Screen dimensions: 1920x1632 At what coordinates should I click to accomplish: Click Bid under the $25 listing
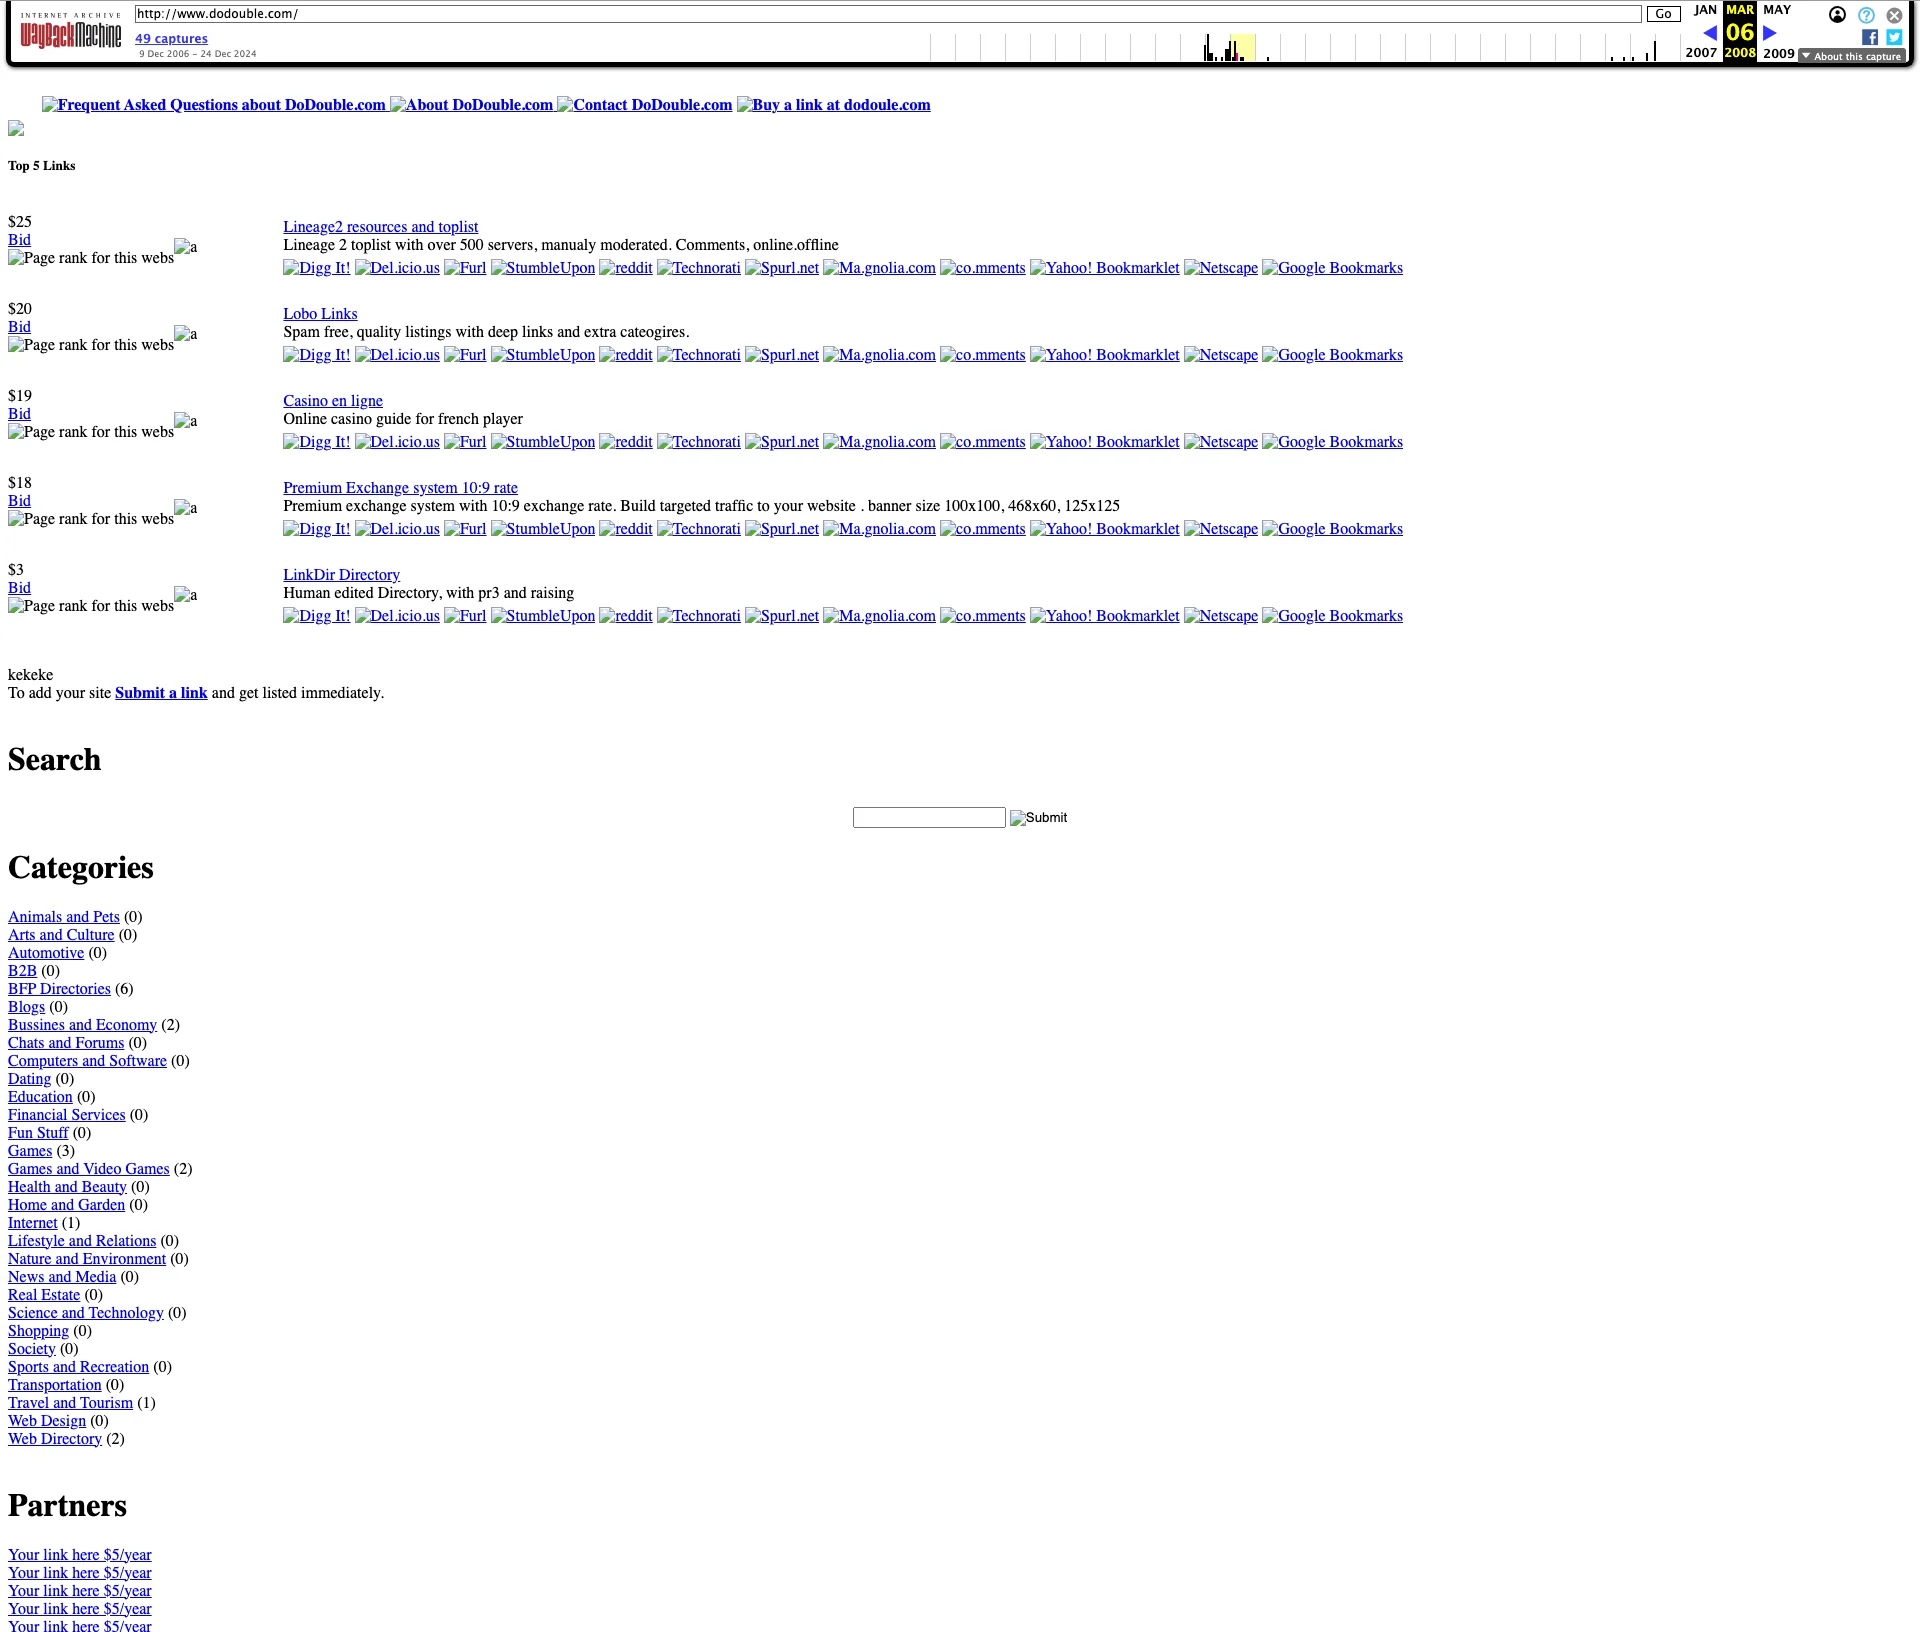[x=19, y=240]
